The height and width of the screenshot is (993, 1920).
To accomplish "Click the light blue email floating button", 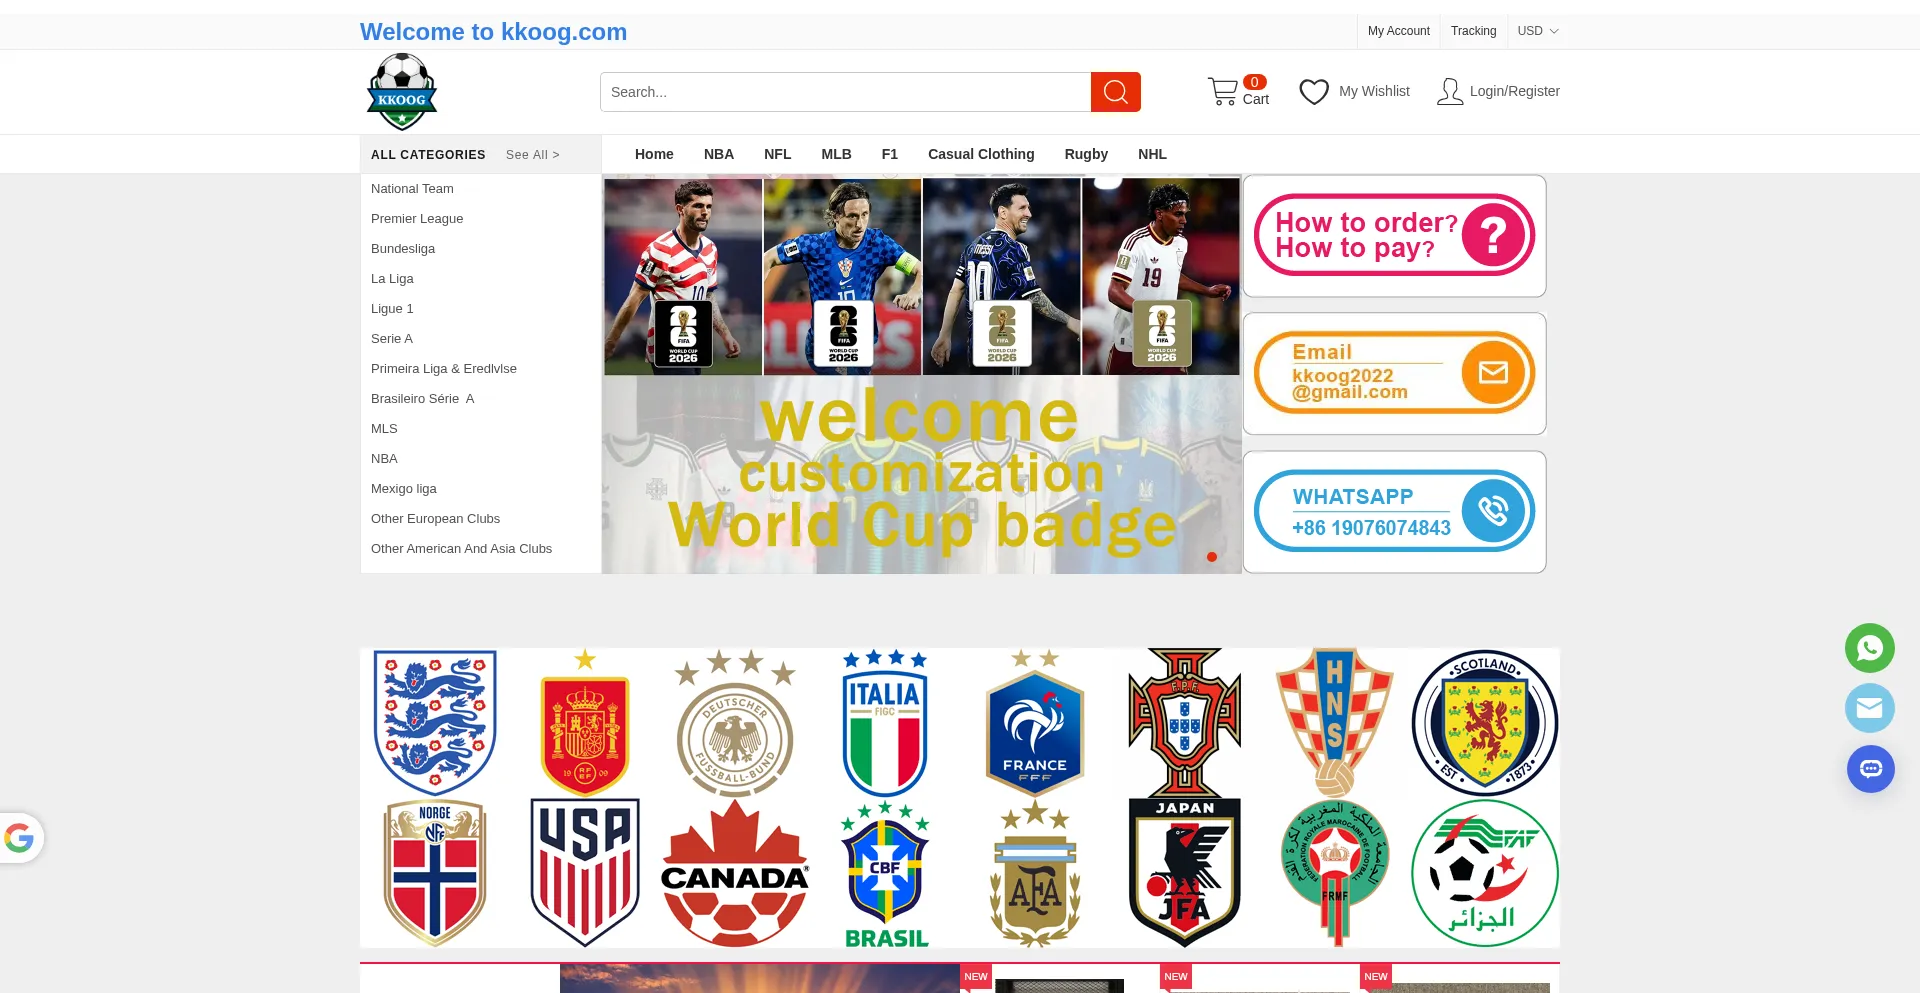I will click(1870, 709).
